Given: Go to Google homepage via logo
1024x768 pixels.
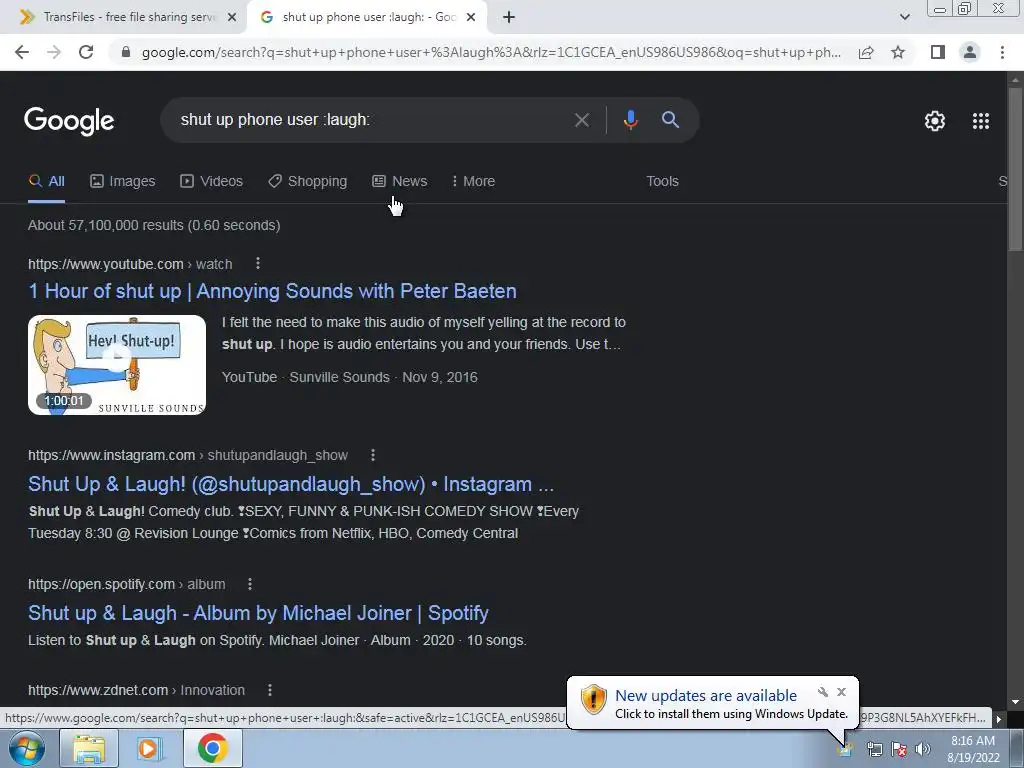Looking at the screenshot, I should 69,121.
